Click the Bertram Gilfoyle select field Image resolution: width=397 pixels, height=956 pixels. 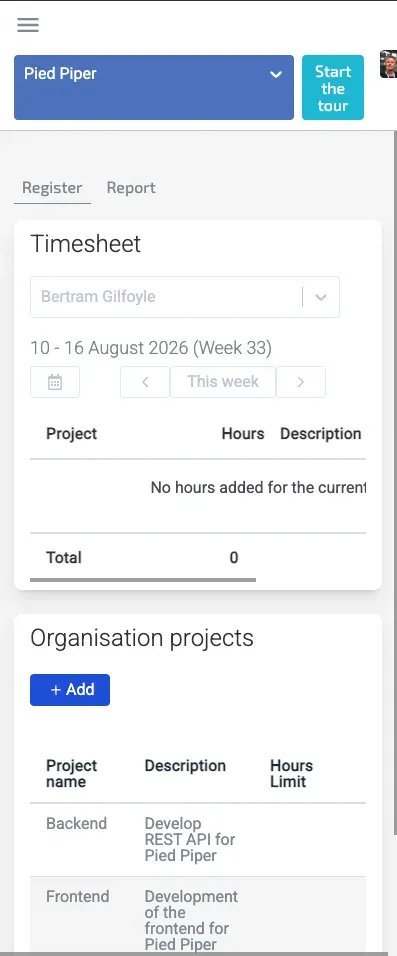185,297
